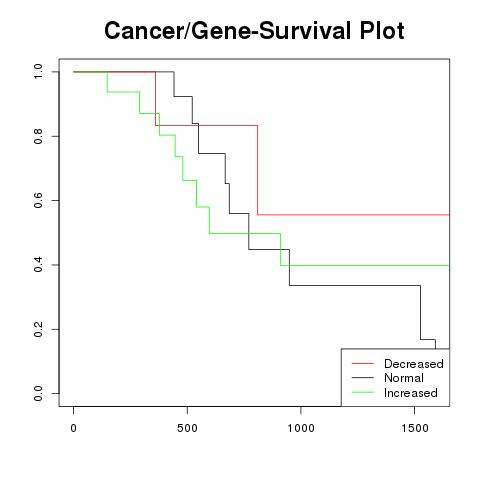The width and height of the screenshot is (480, 480).
Task: Click the 0.8 y-axis tick label
Action: 38,136
